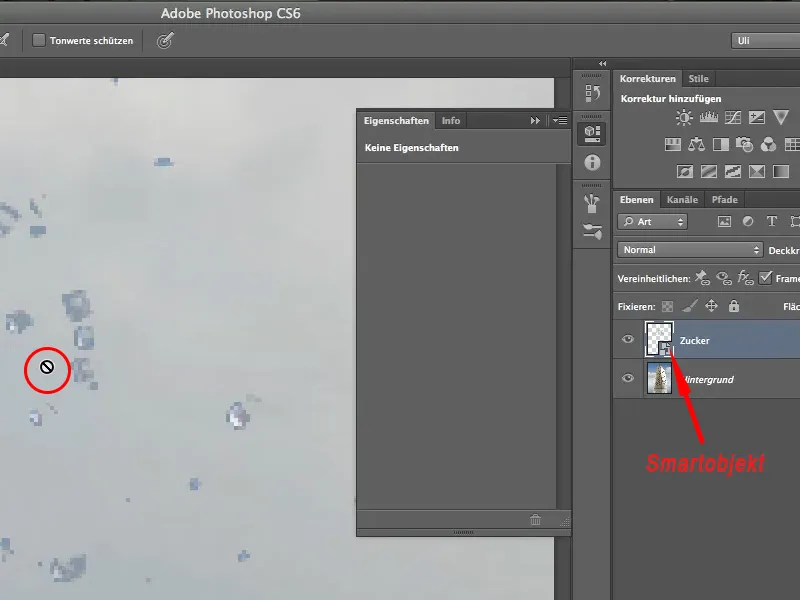This screenshot has width=800, height=600.
Task: Collapse the Eigenschaften panel with double arrows
Action: (x=535, y=120)
